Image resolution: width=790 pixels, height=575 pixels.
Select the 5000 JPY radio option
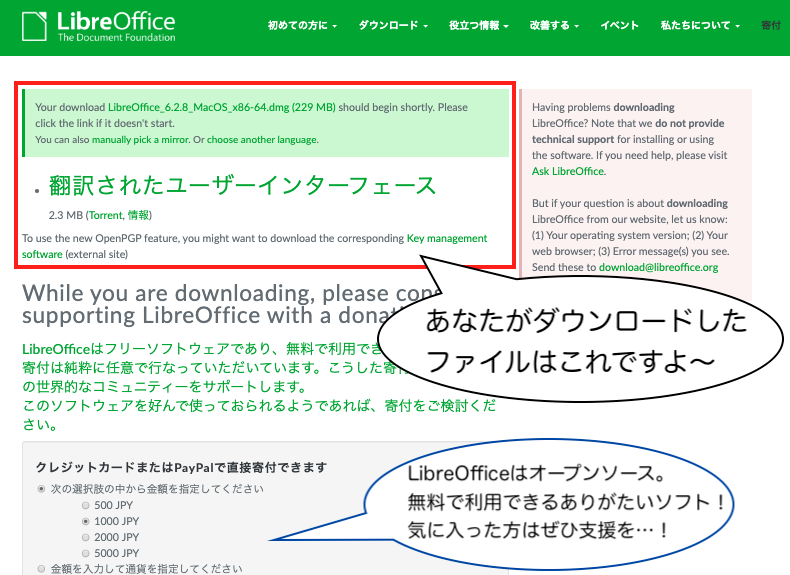pos(86,553)
